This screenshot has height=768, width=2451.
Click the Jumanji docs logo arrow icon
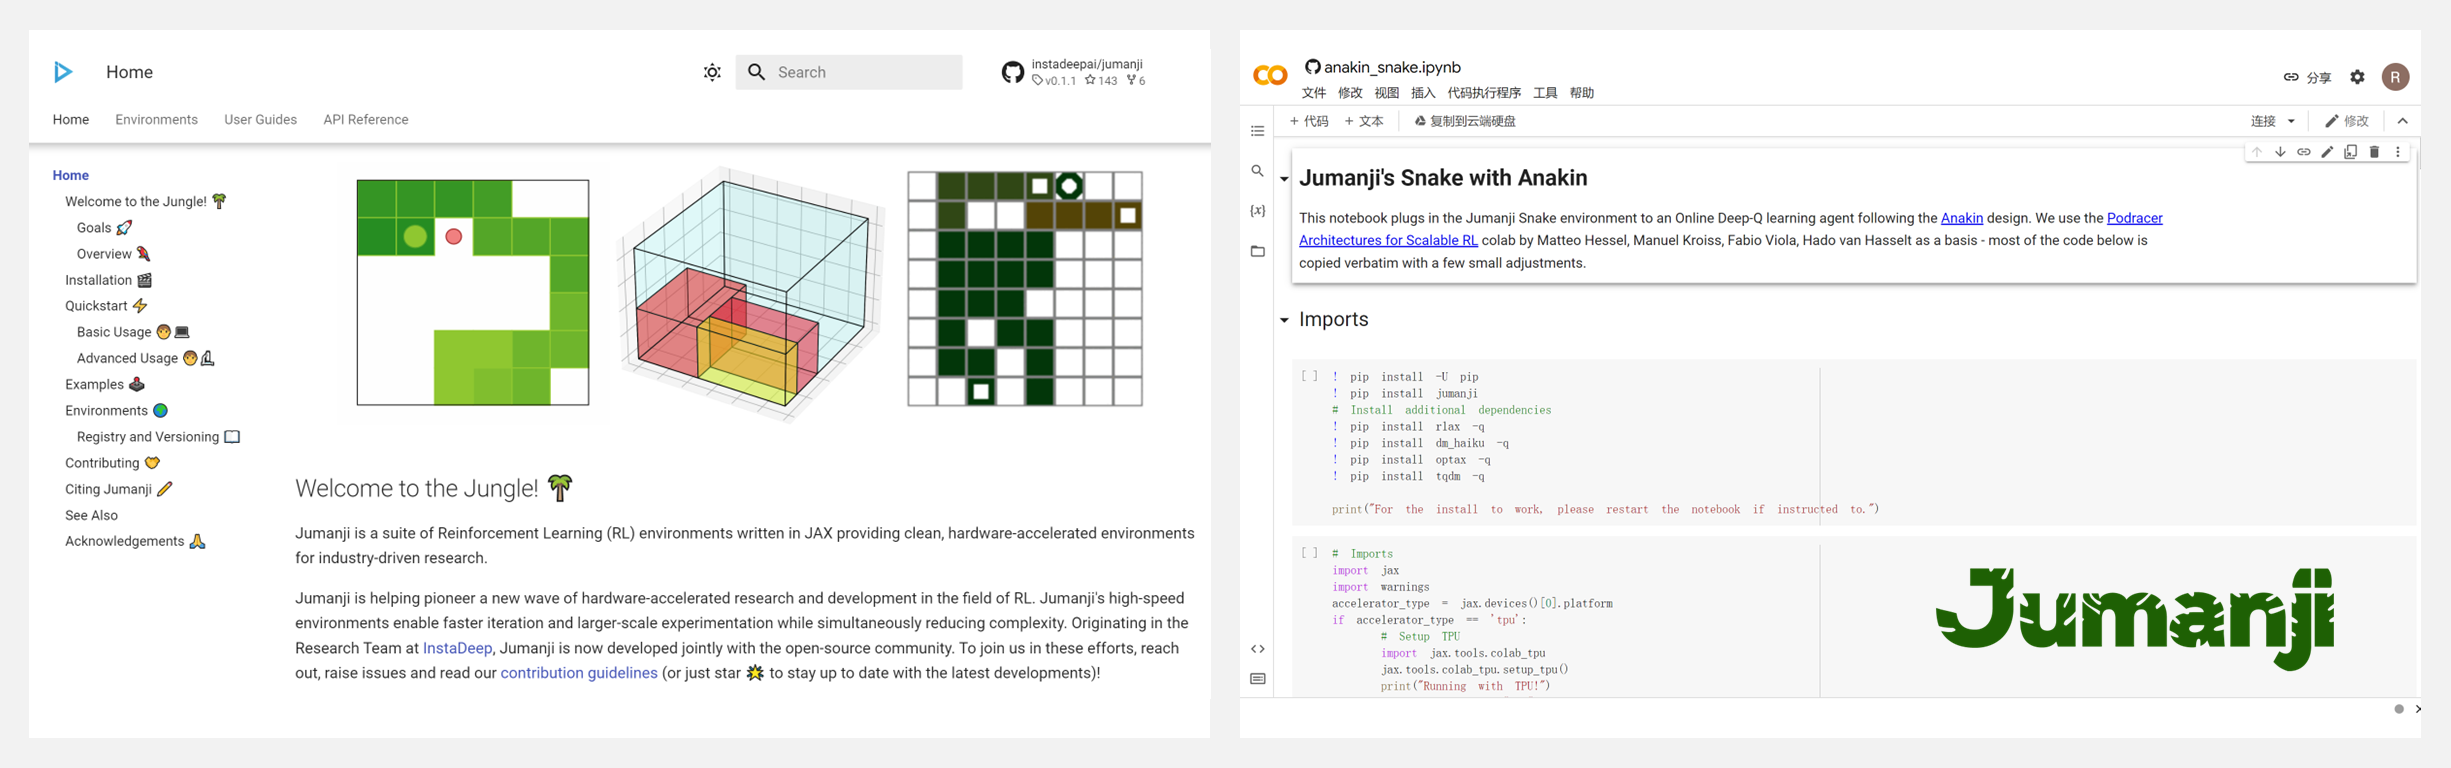[x=63, y=72]
